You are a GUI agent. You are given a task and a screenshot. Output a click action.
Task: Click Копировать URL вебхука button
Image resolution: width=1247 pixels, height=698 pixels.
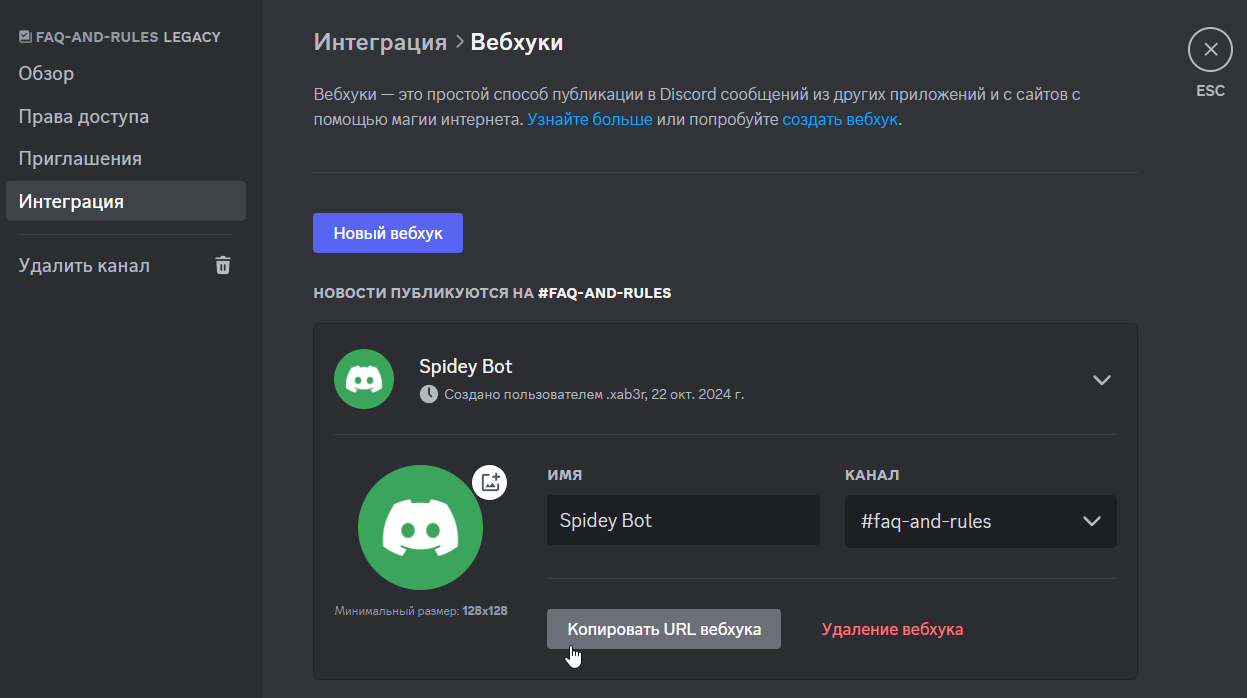pyautogui.click(x=664, y=629)
